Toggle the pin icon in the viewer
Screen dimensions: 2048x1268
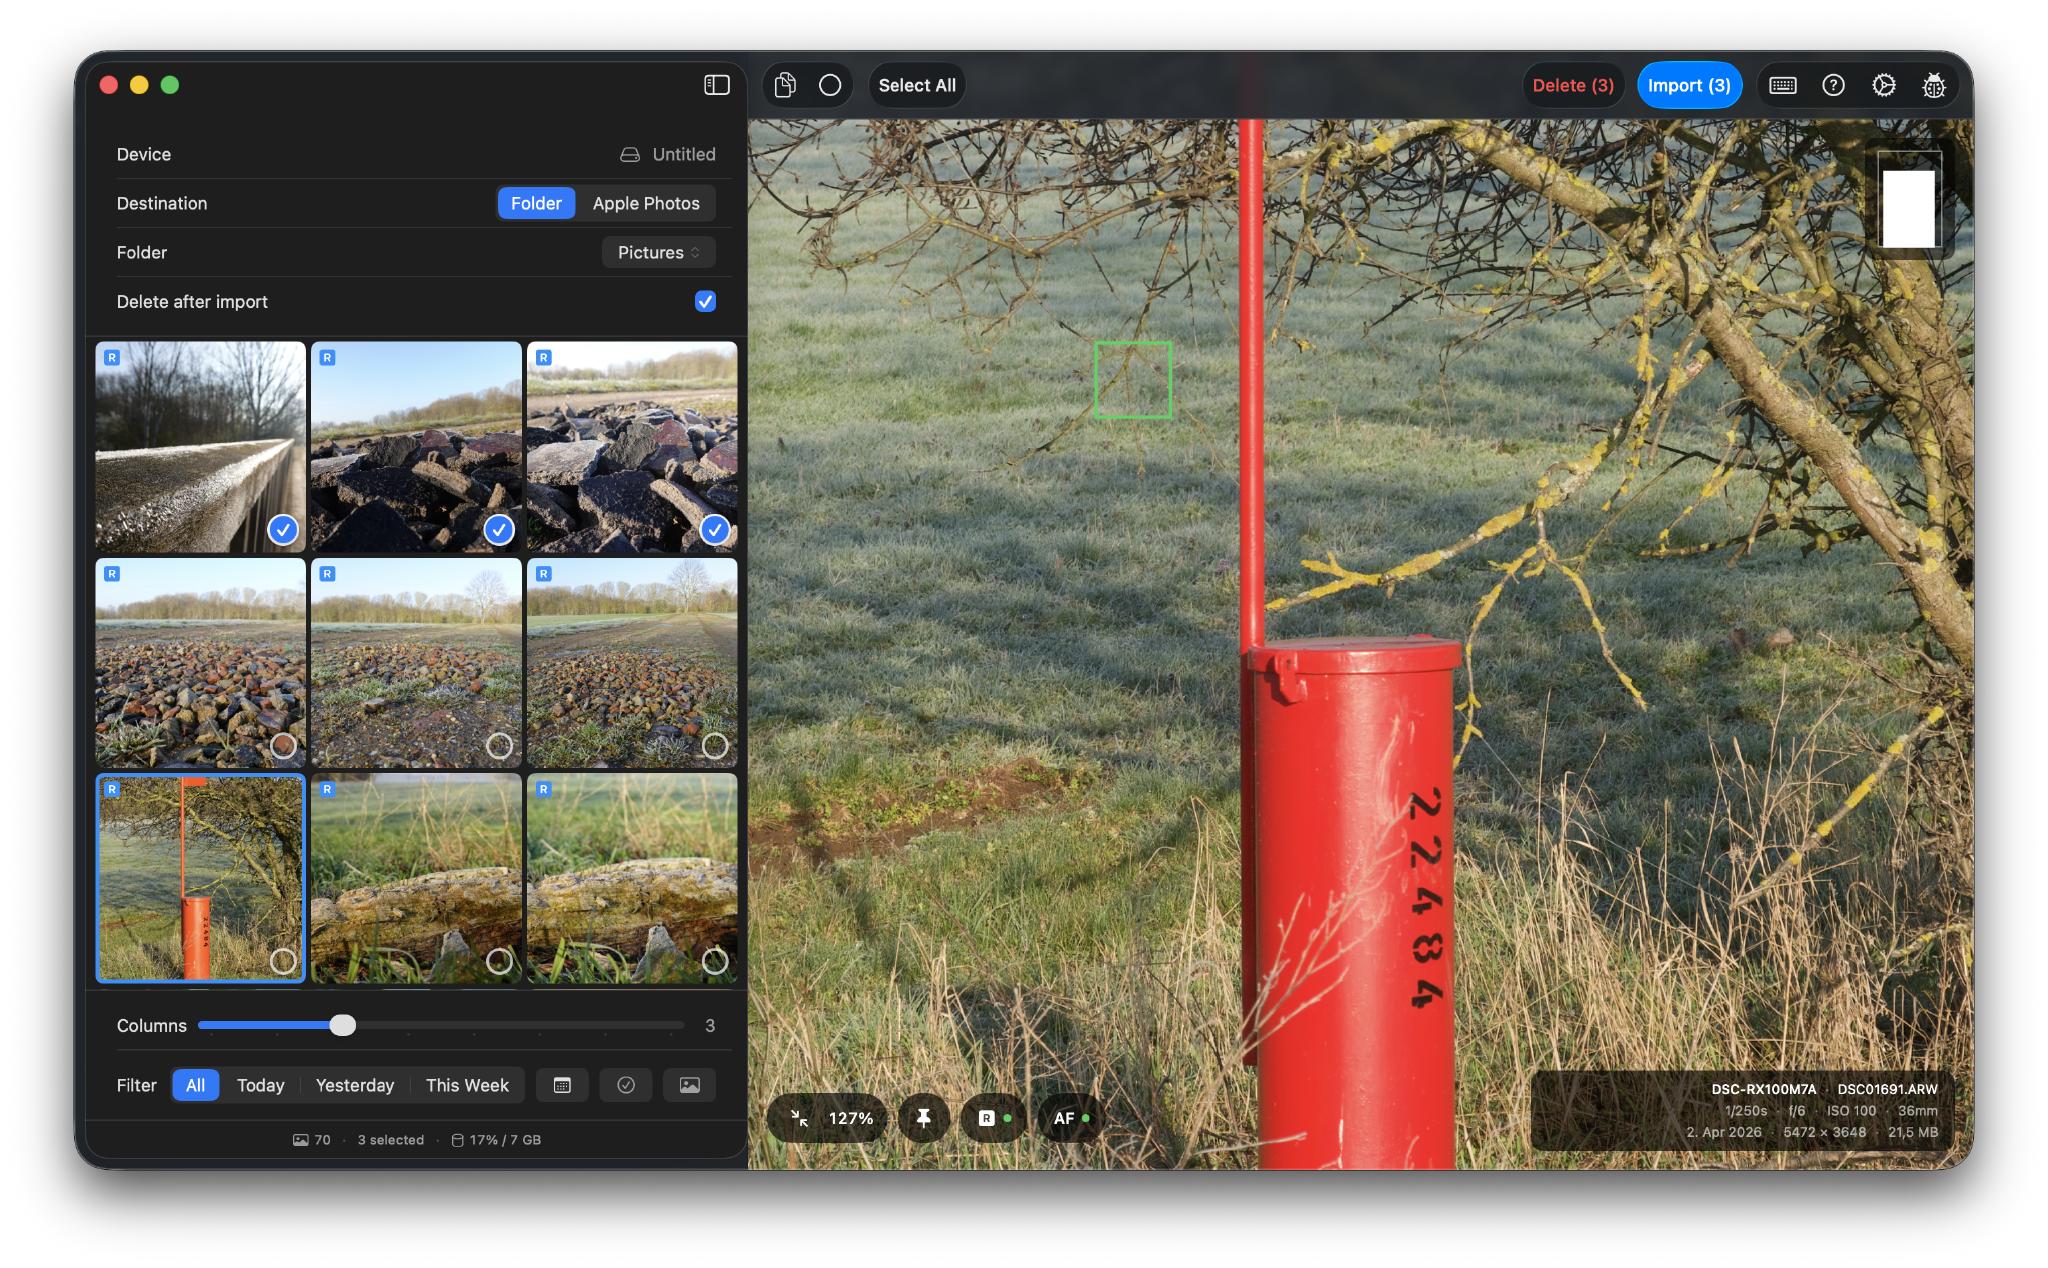[x=923, y=1118]
